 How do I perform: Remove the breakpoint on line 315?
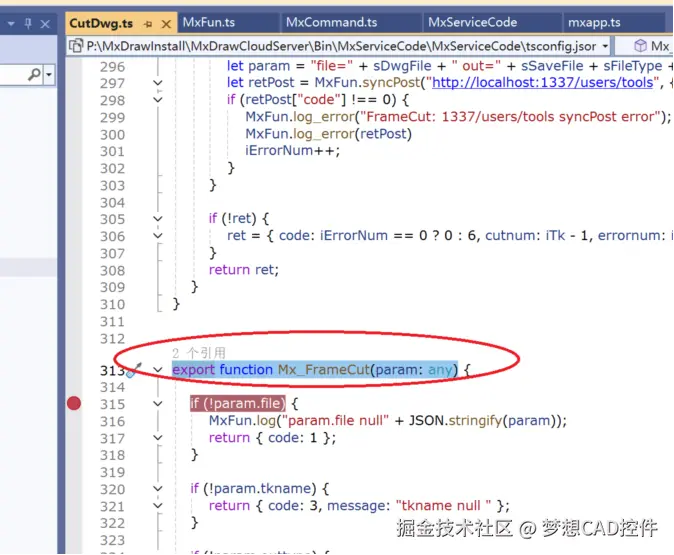[x=74, y=403]
